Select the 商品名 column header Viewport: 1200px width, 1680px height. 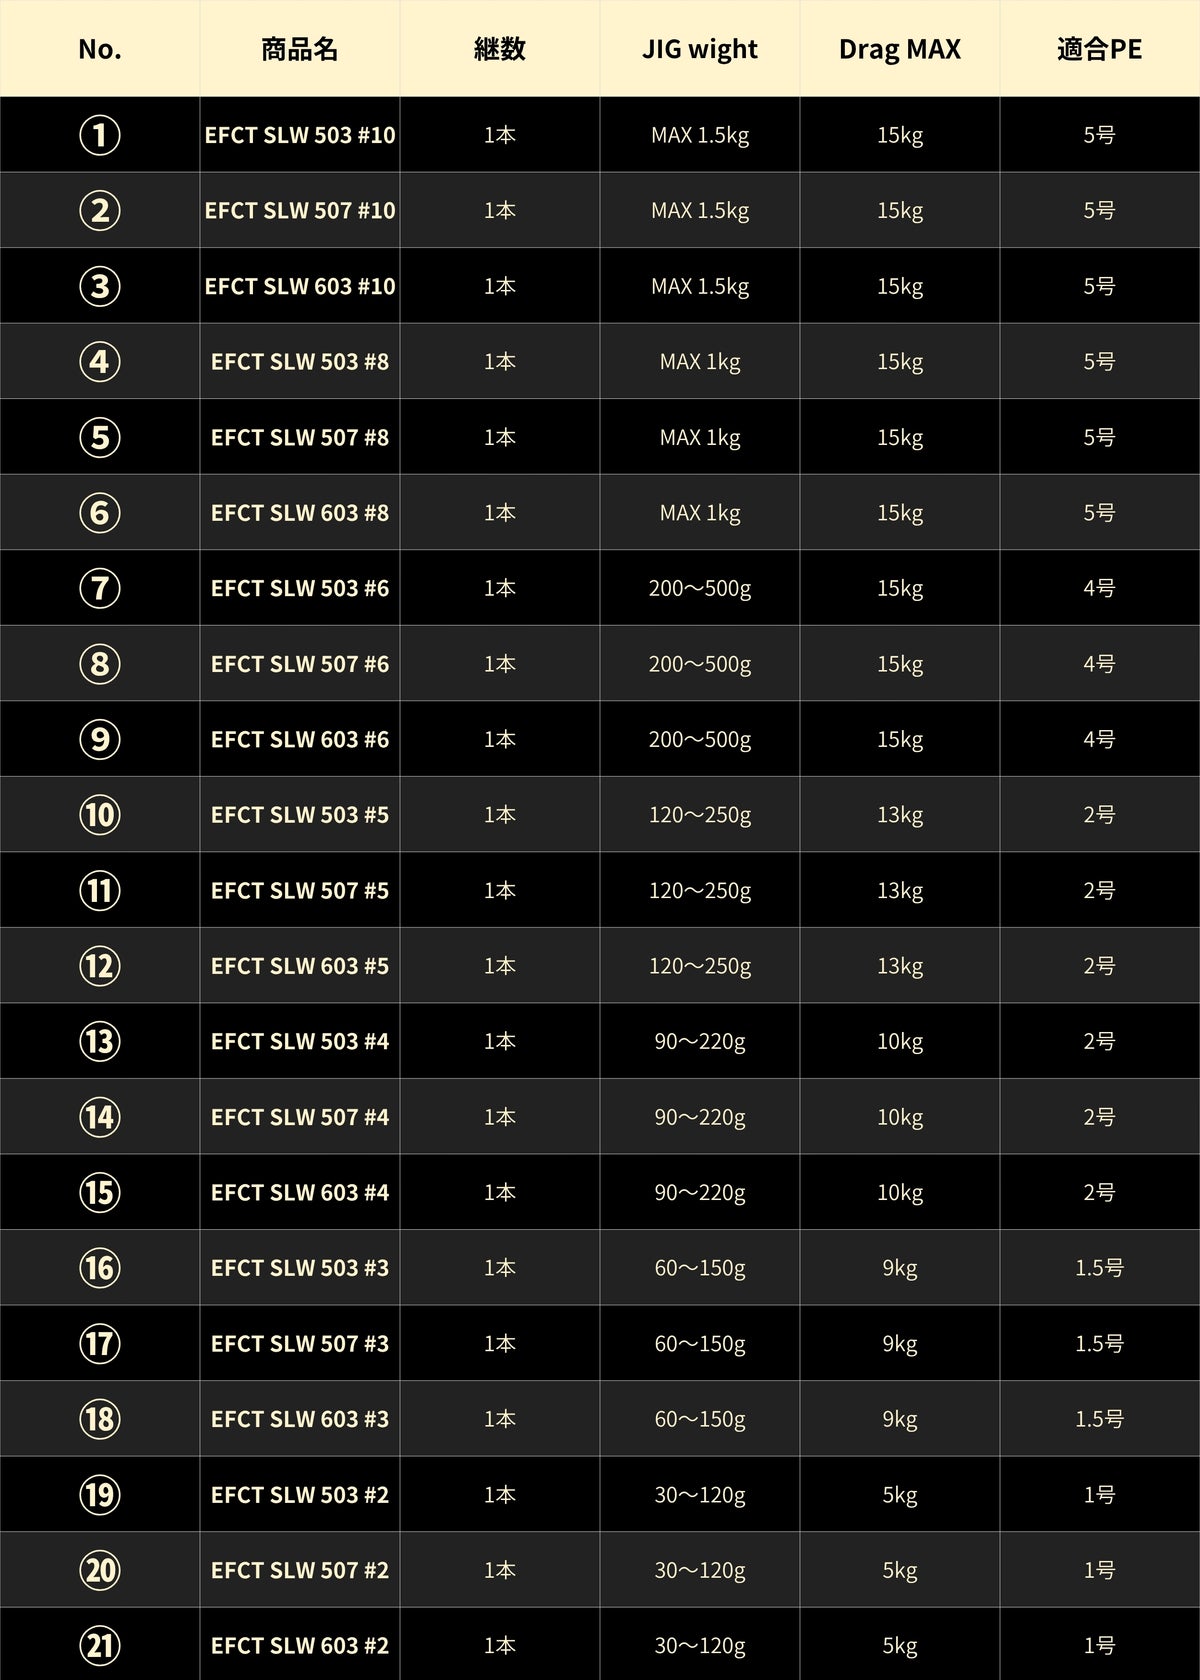click(x=300, y=49)
